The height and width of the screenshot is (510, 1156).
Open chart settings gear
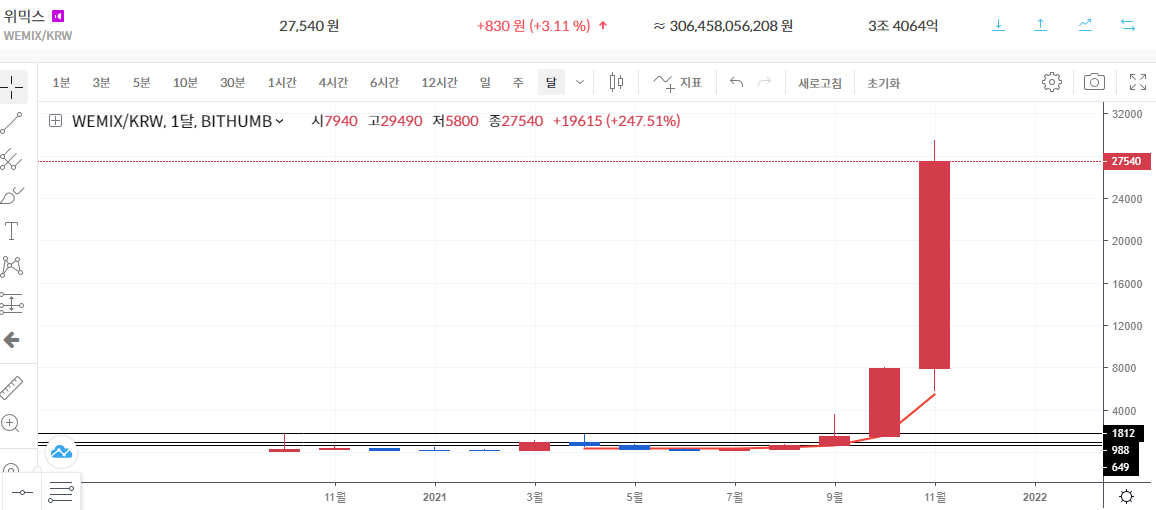coord(1051,82)
